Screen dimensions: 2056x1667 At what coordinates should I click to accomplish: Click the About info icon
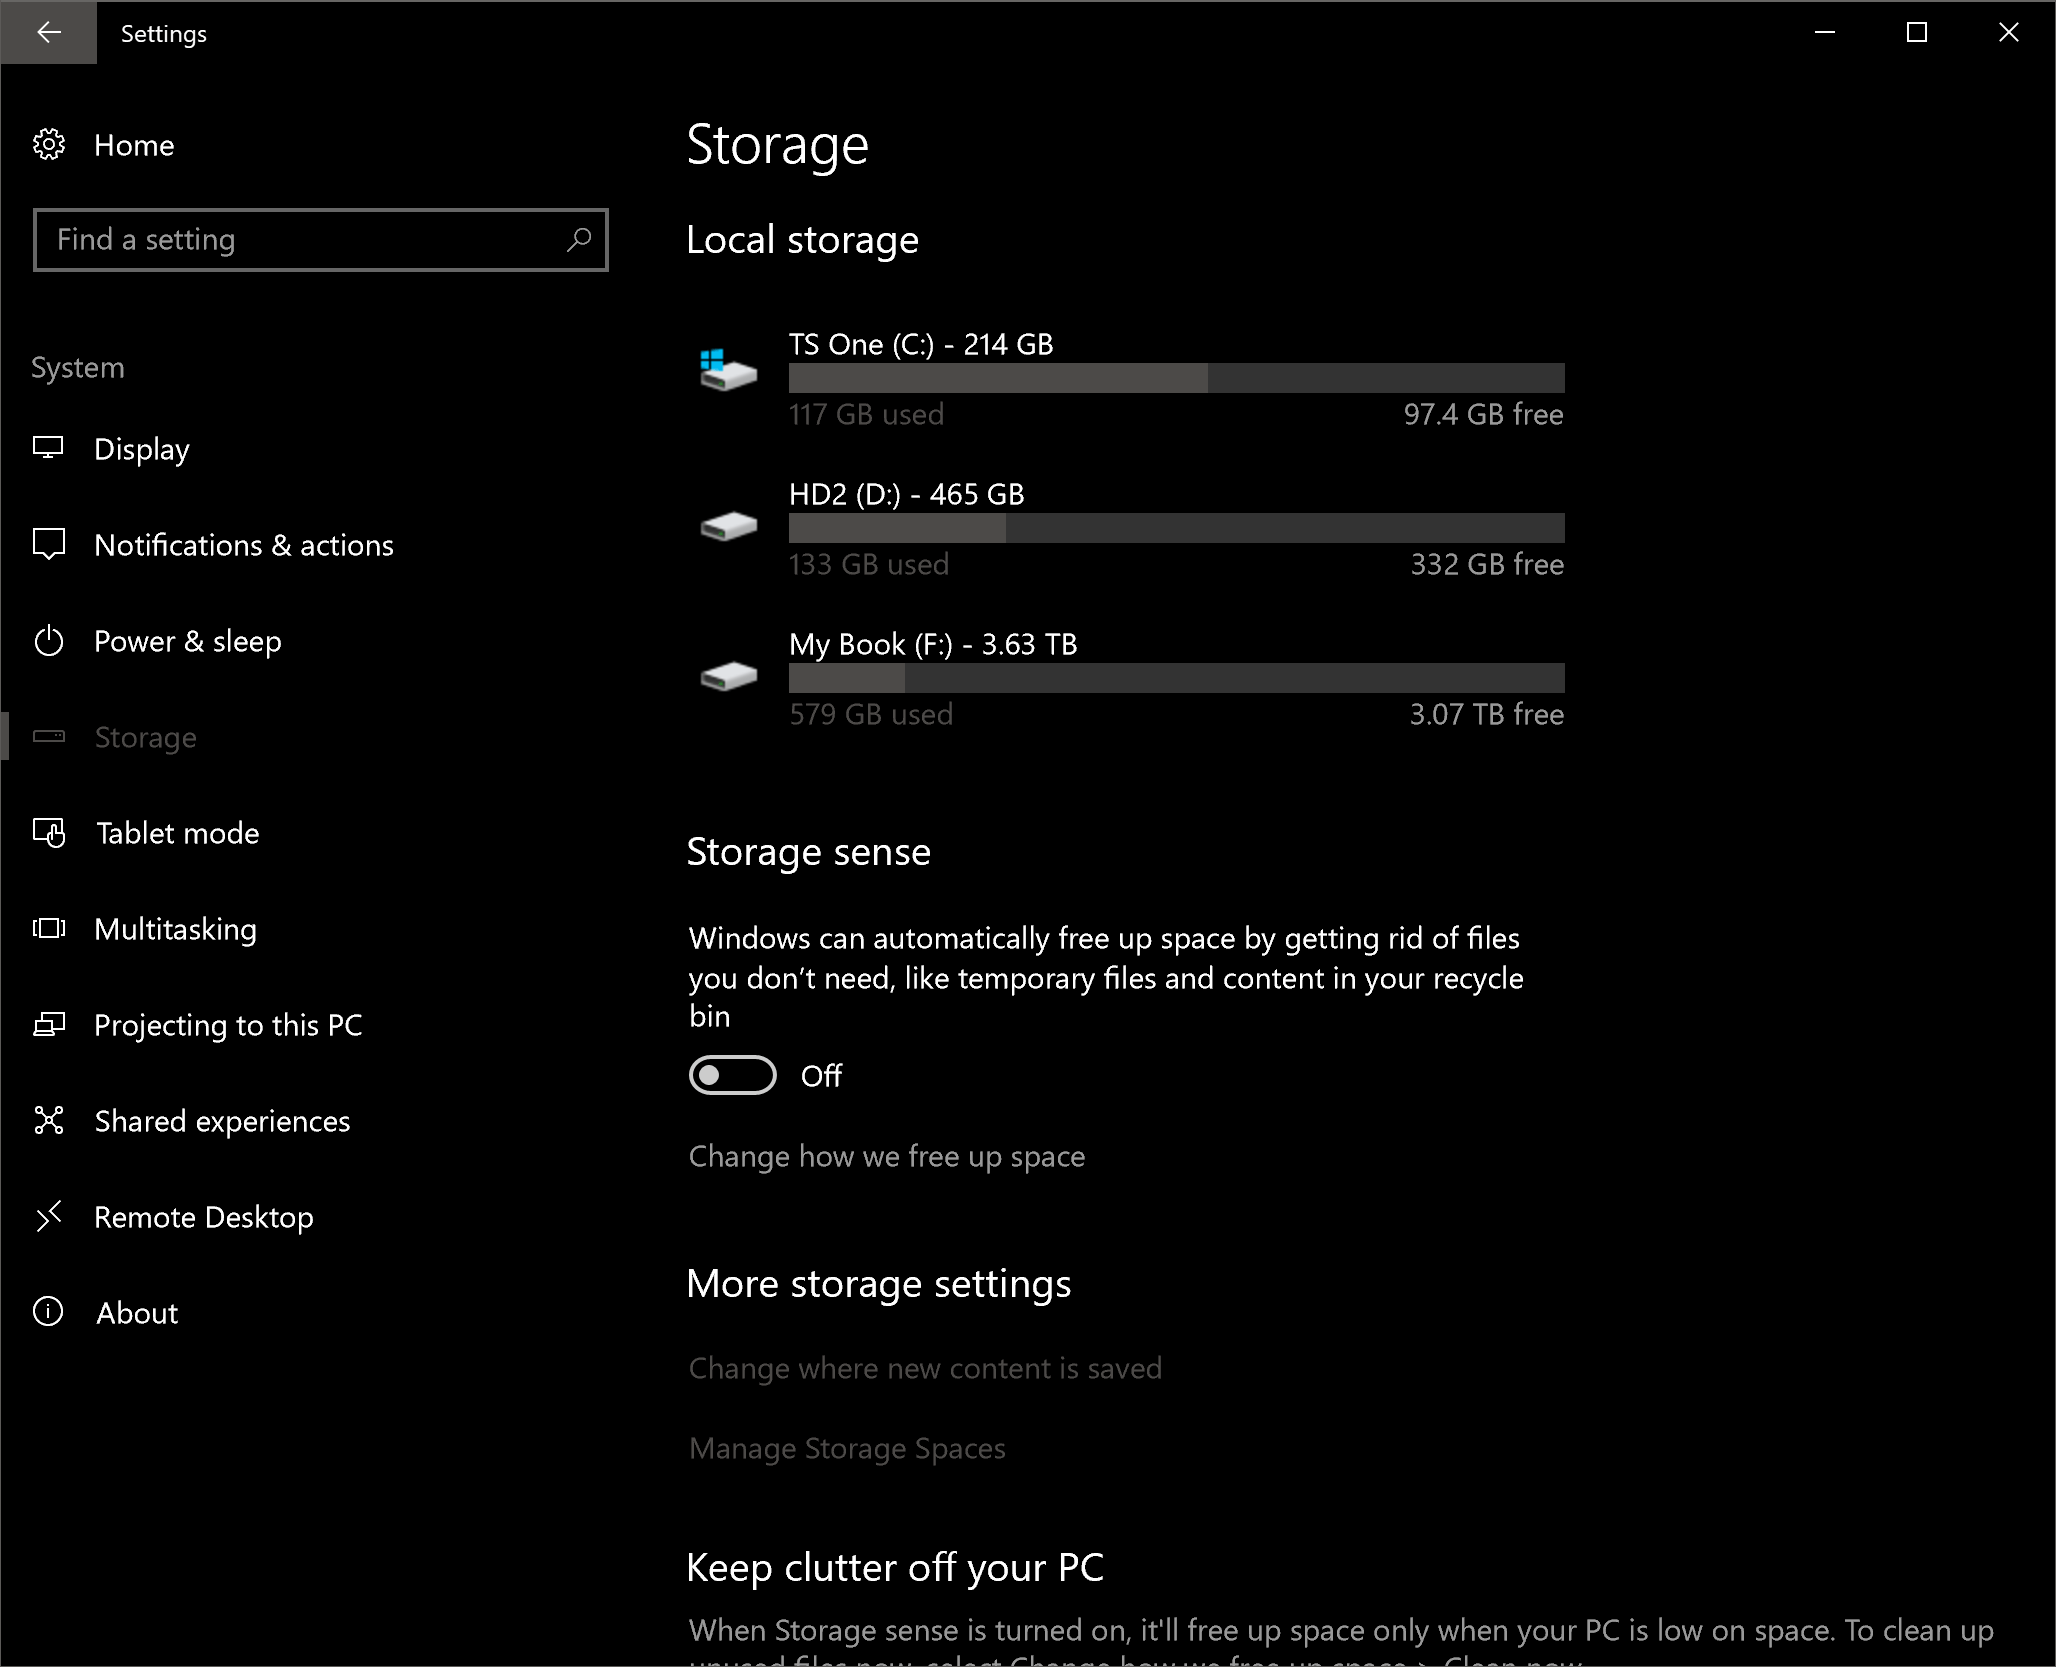tap(48, 1312)
